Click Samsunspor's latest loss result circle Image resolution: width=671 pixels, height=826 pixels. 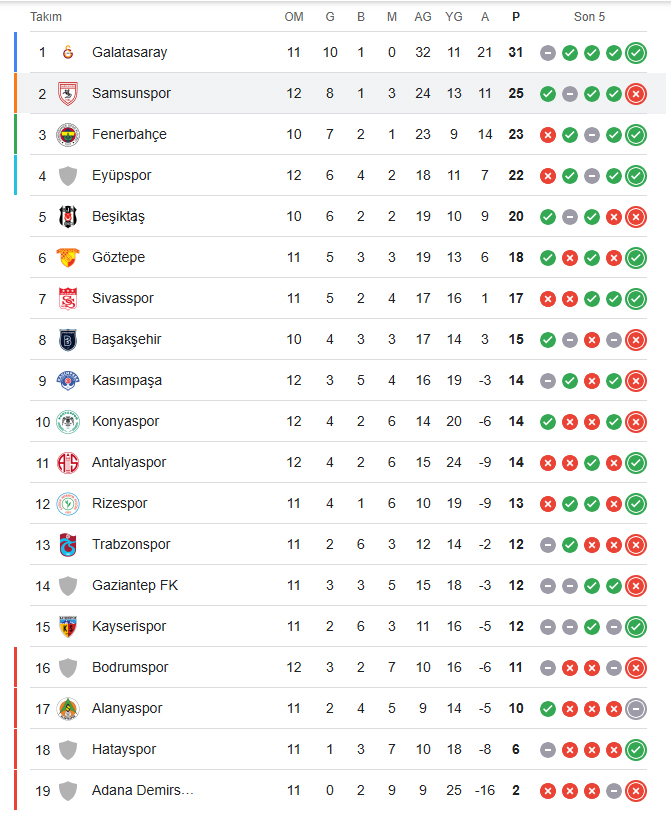point(636,94)
